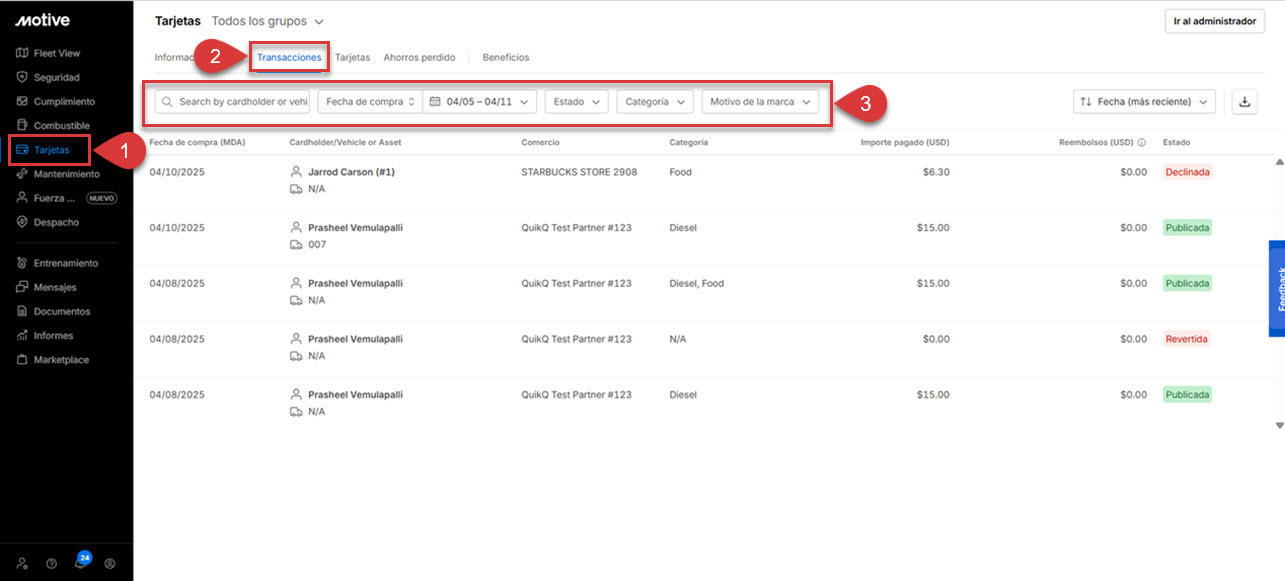Open the blue Feedback side tab
1285x581 pixels.
(1277, 288)
